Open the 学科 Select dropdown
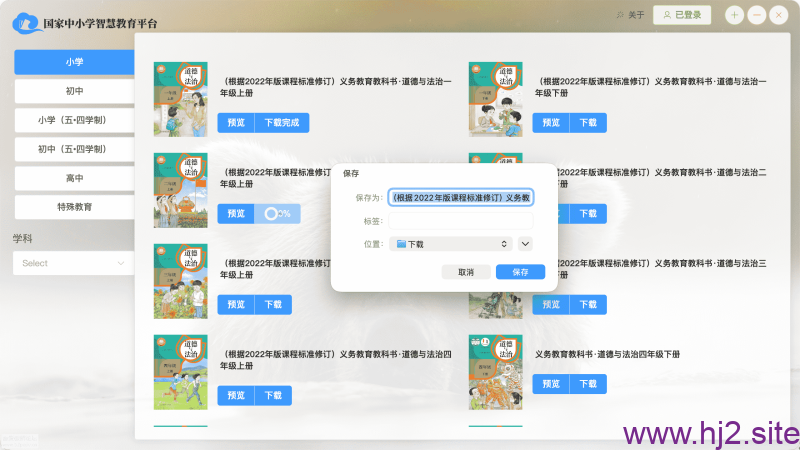 coord(73,263)
